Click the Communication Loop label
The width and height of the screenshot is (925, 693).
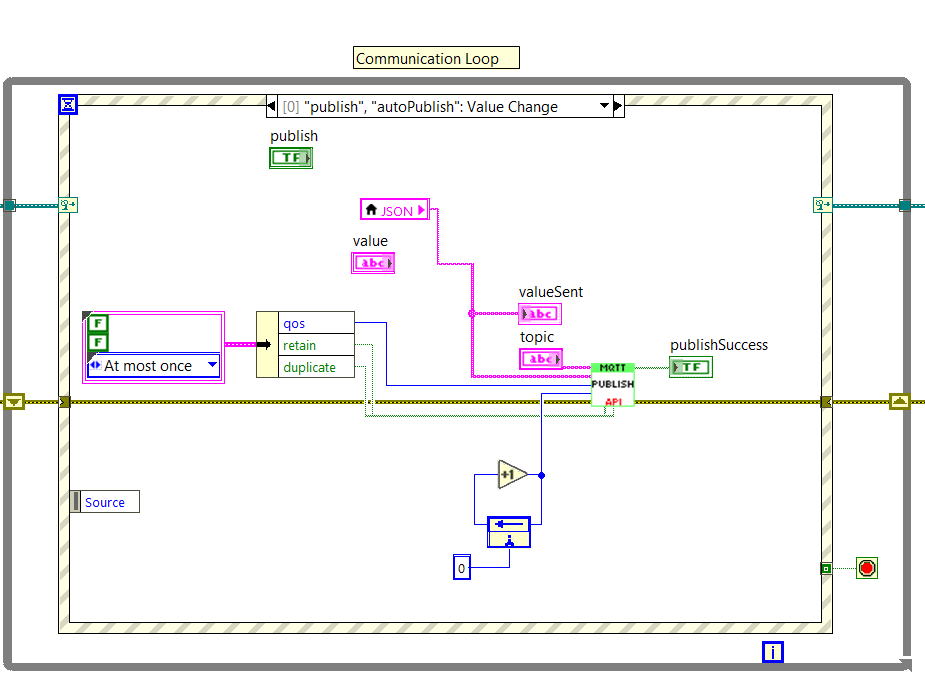436,58
